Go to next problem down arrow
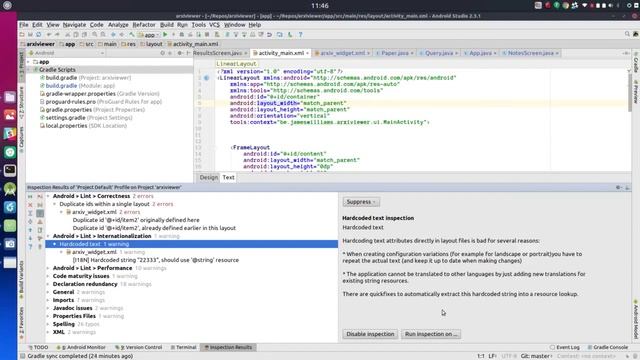Screen dimensions: 640x360 [x=30, y=238]
